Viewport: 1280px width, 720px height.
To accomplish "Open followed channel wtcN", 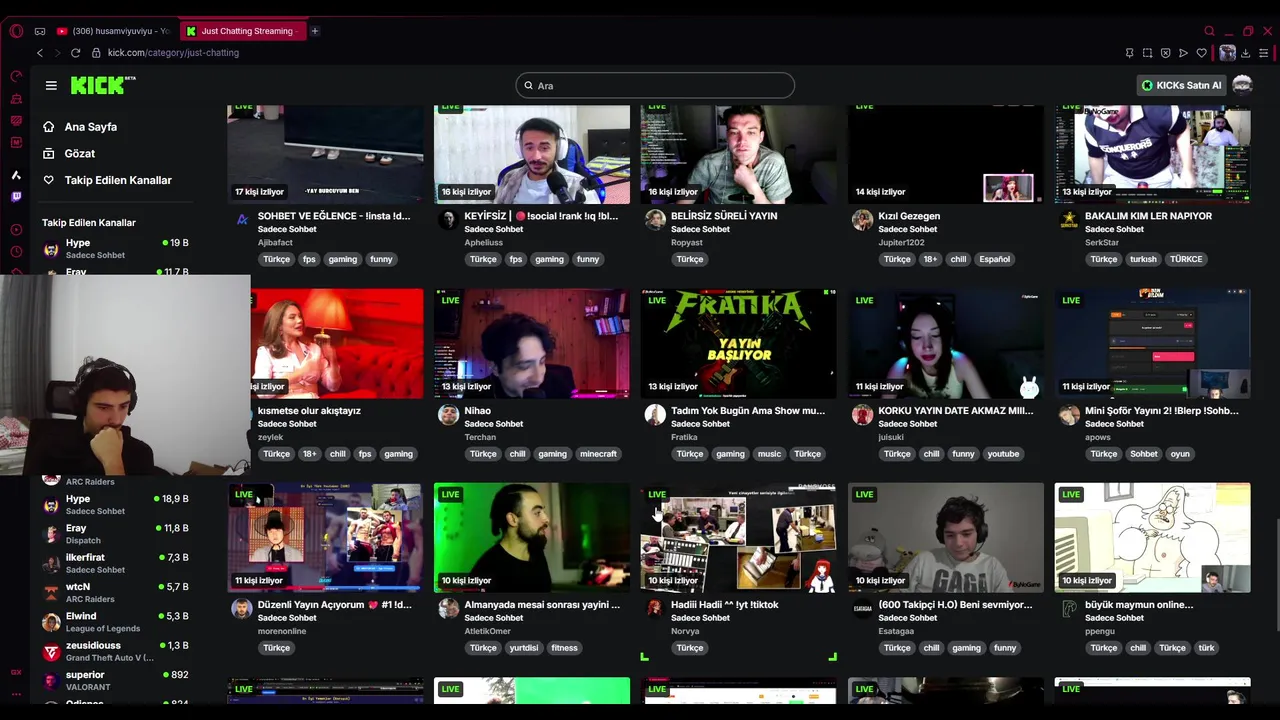I will coord(115,592).
